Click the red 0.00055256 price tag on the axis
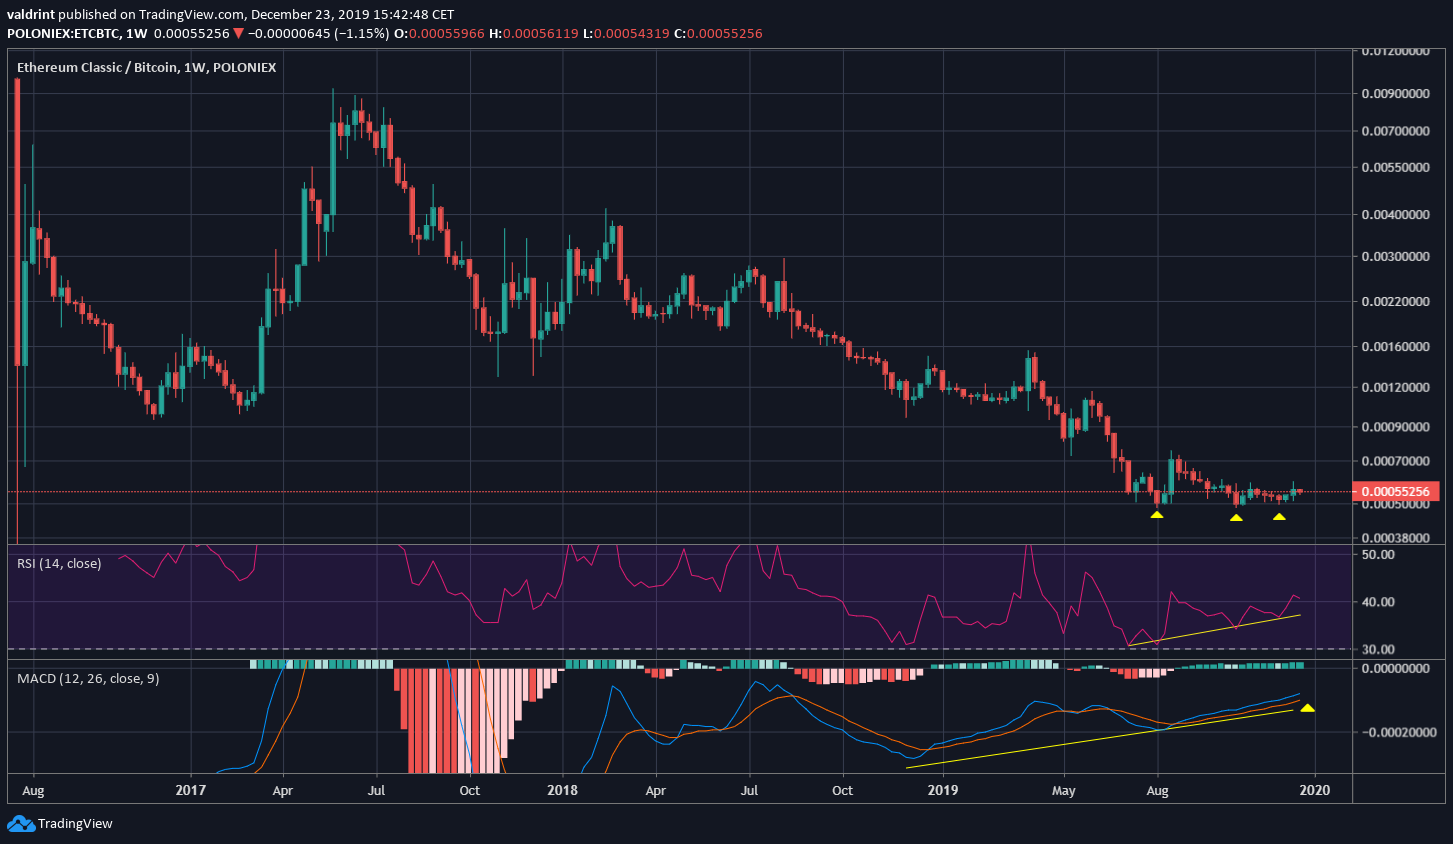The width and height of the screenshot is (1453, 844). click(1398, 491)
